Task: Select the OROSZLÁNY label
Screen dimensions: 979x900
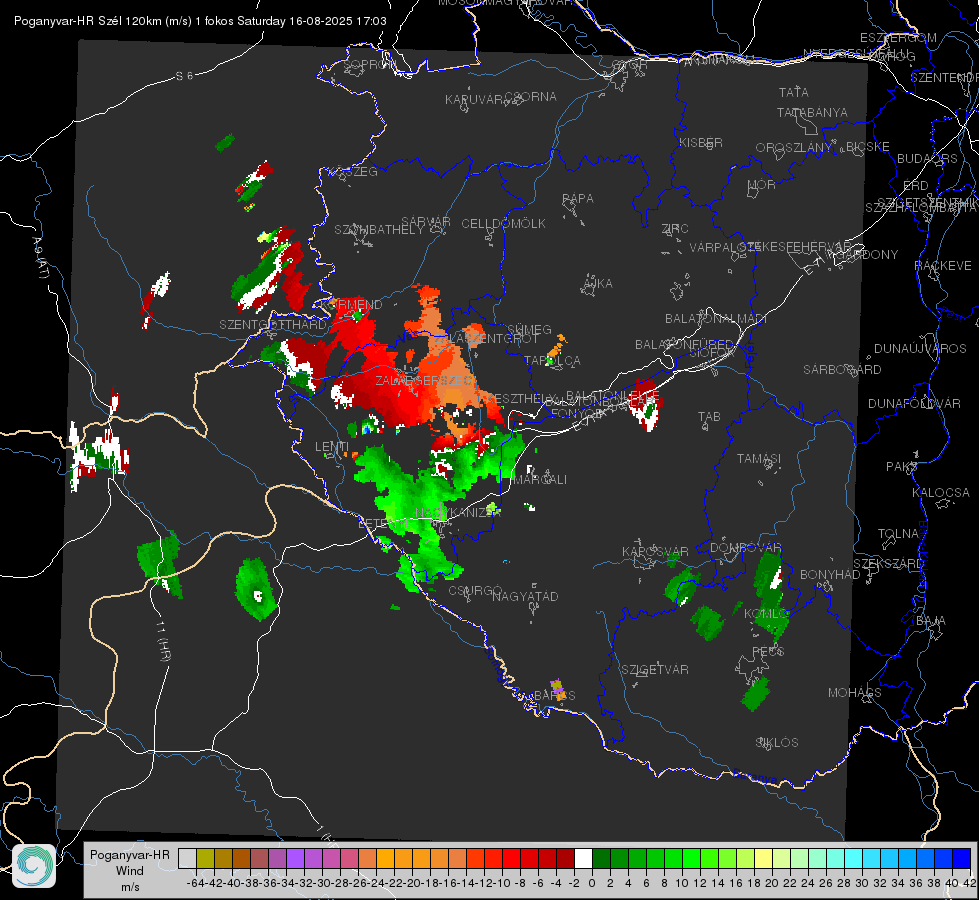Action: coord(794,148)
